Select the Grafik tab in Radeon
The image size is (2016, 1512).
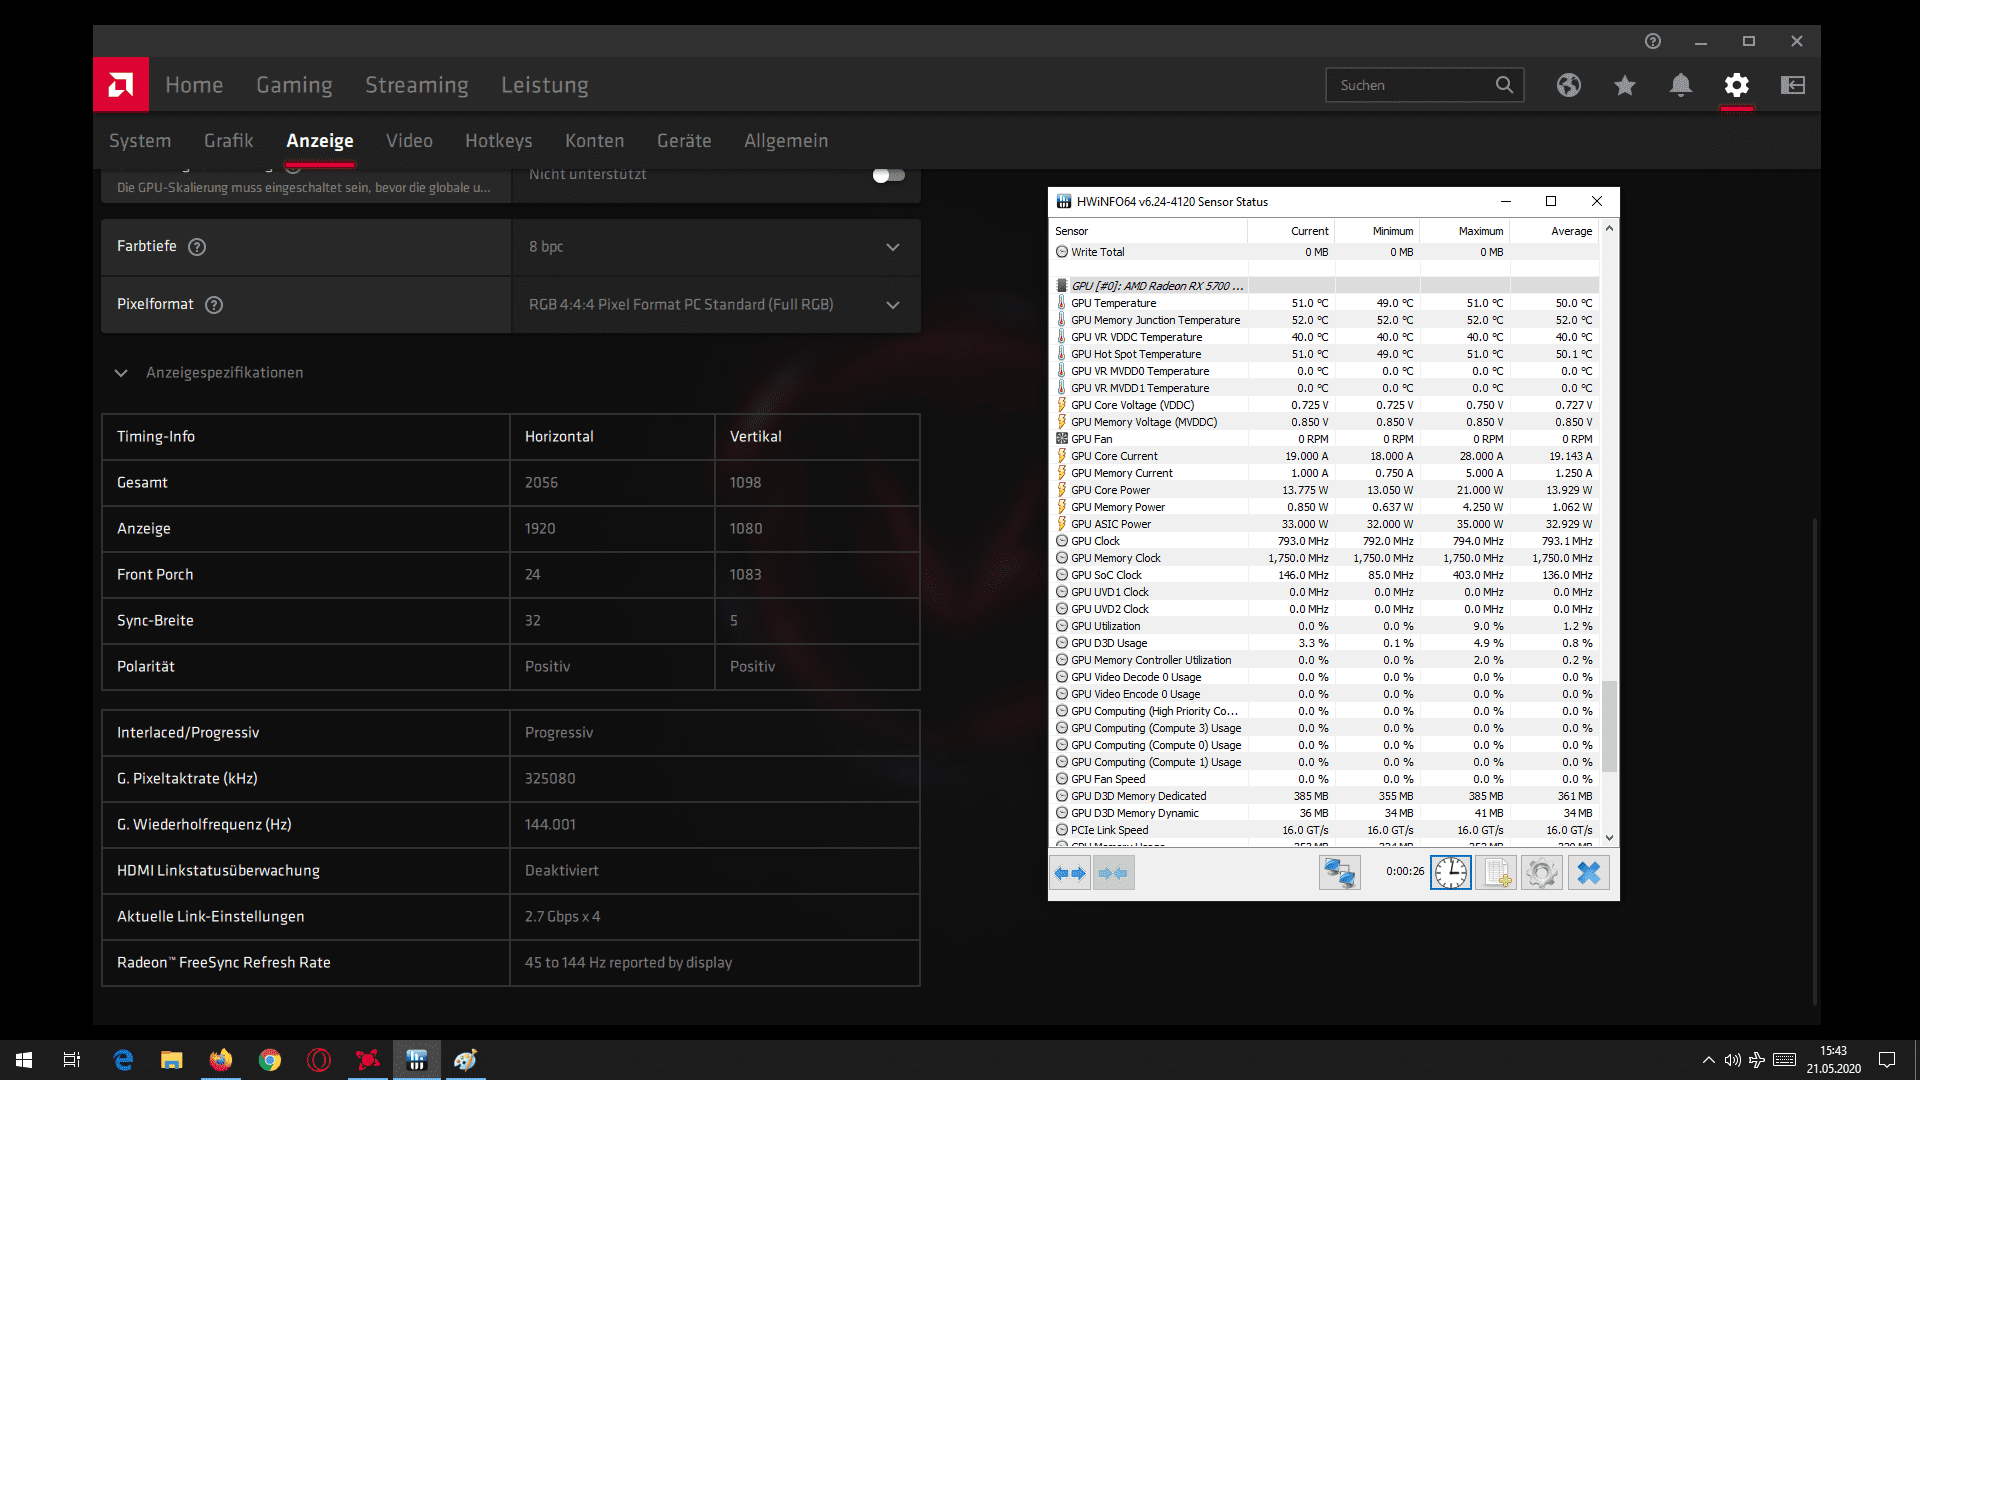[x=227, y=141]
